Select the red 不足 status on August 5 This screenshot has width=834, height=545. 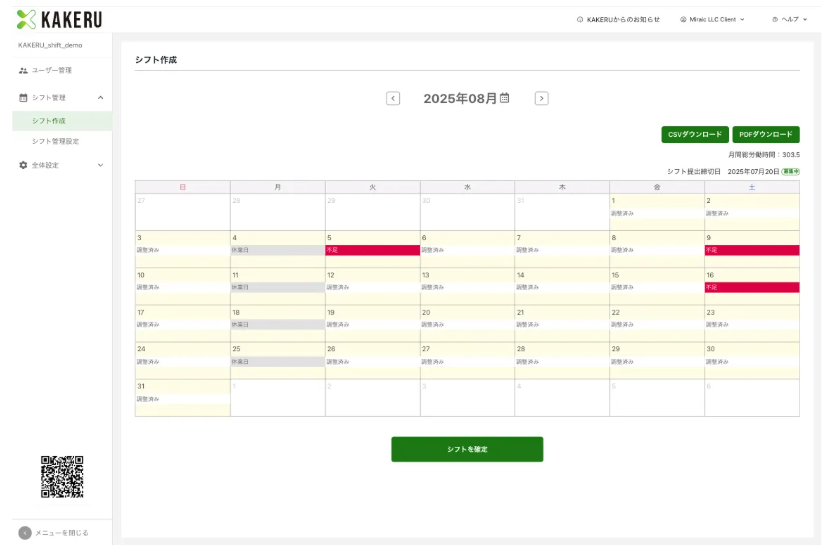point(372,250)
